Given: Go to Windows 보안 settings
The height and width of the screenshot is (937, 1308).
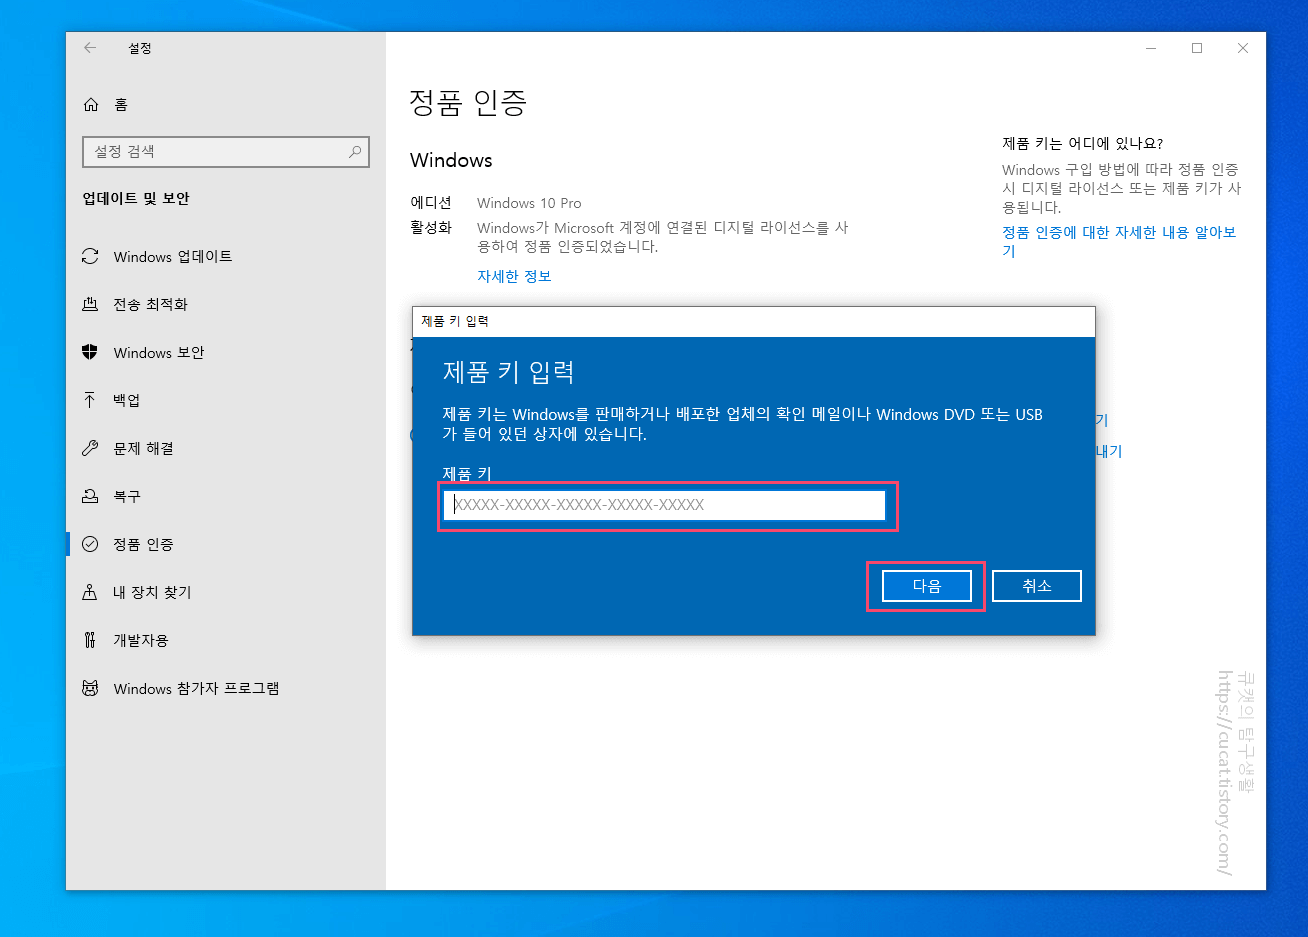Looking at the screenshot, I should coord(226,352).
